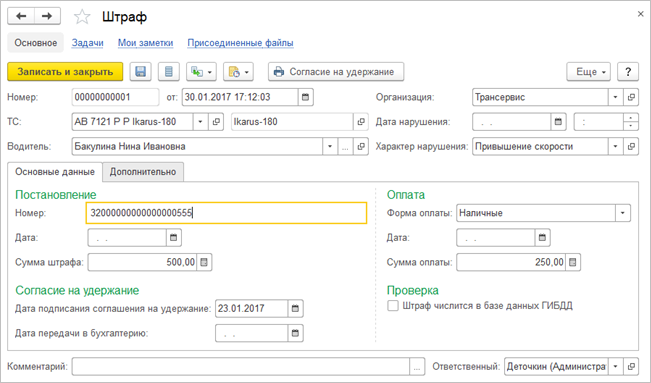Expand the Организация dropdown list
Image resolution: width=651 pixels, height=383 pixels.
[615, 97]
